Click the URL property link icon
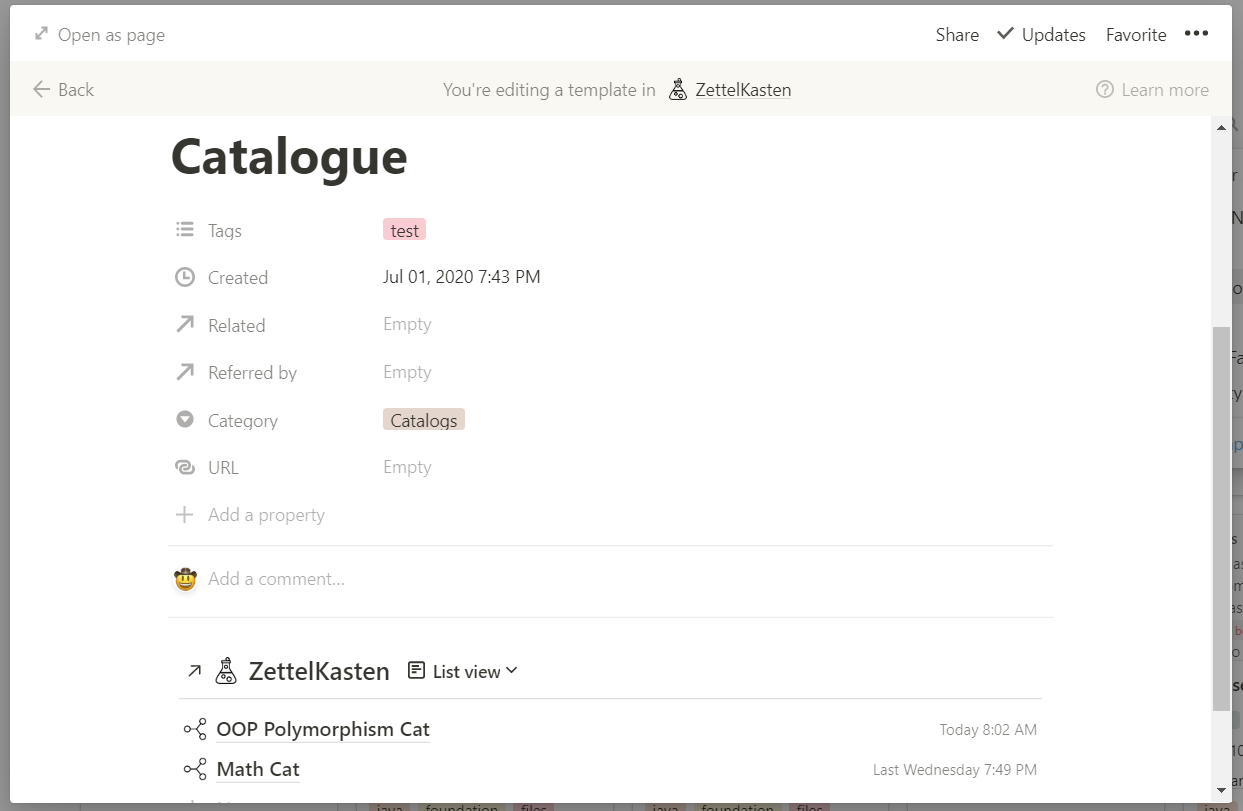 (x=185, y=467)
